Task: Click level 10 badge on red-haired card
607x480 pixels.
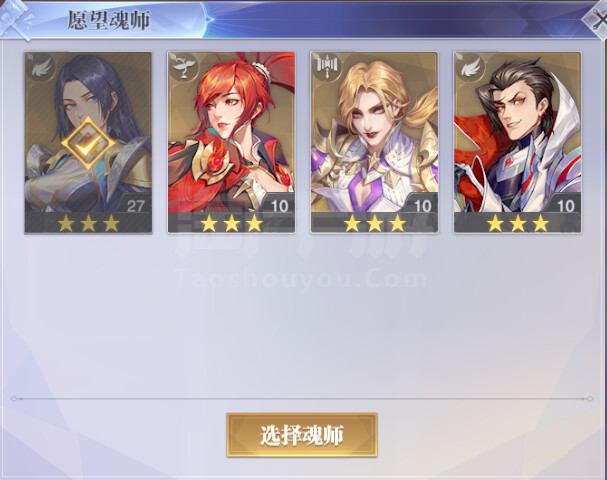Action: (279, 205)
